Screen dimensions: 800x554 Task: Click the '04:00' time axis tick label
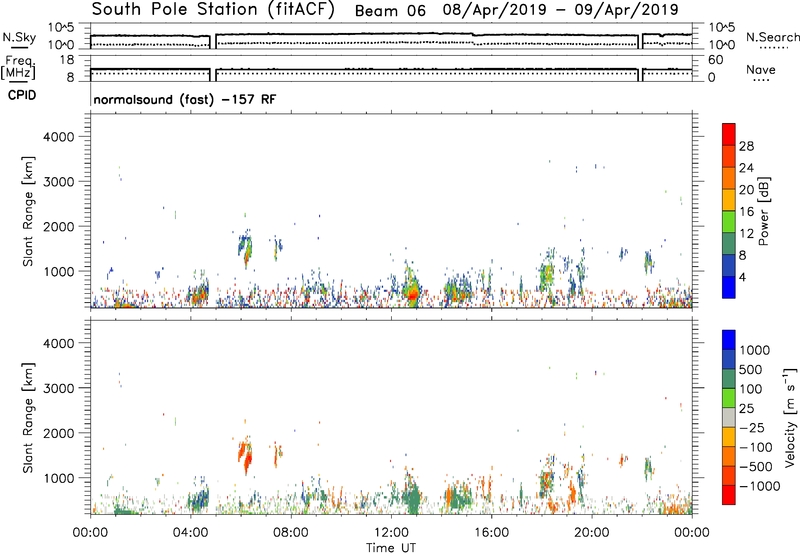click(x=190, y=533)
